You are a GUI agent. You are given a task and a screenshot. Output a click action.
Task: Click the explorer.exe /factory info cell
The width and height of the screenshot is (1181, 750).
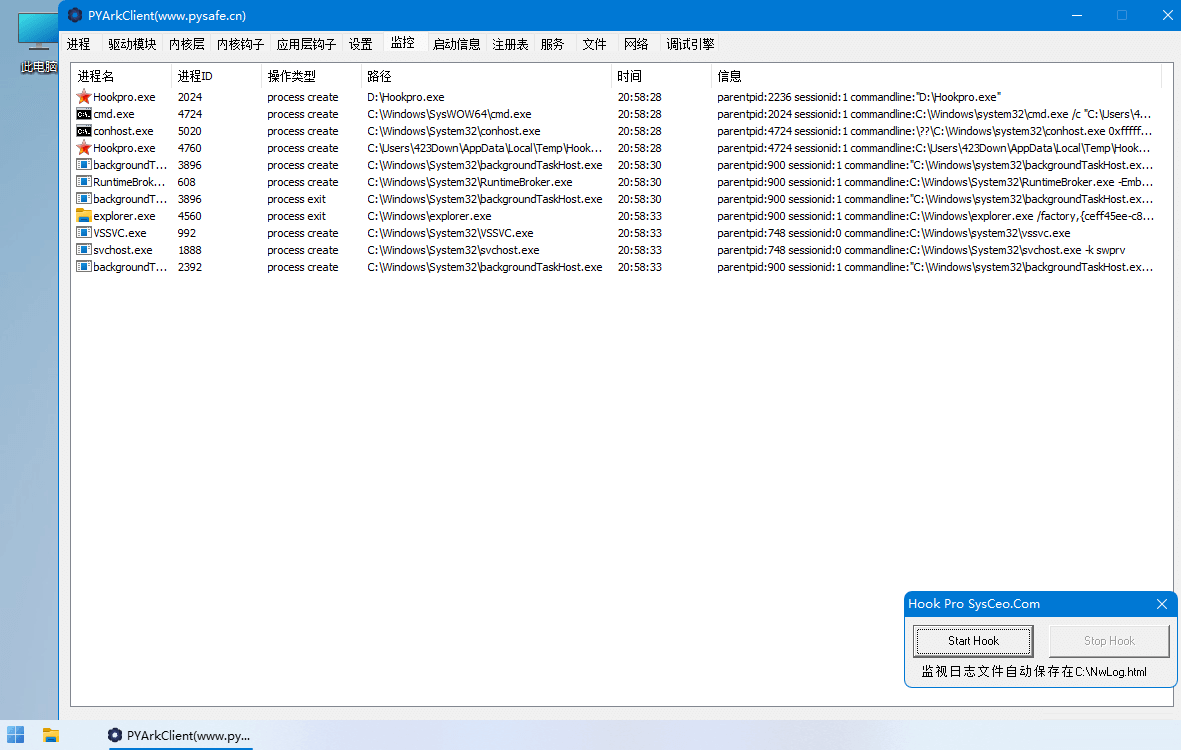(935, 216)
